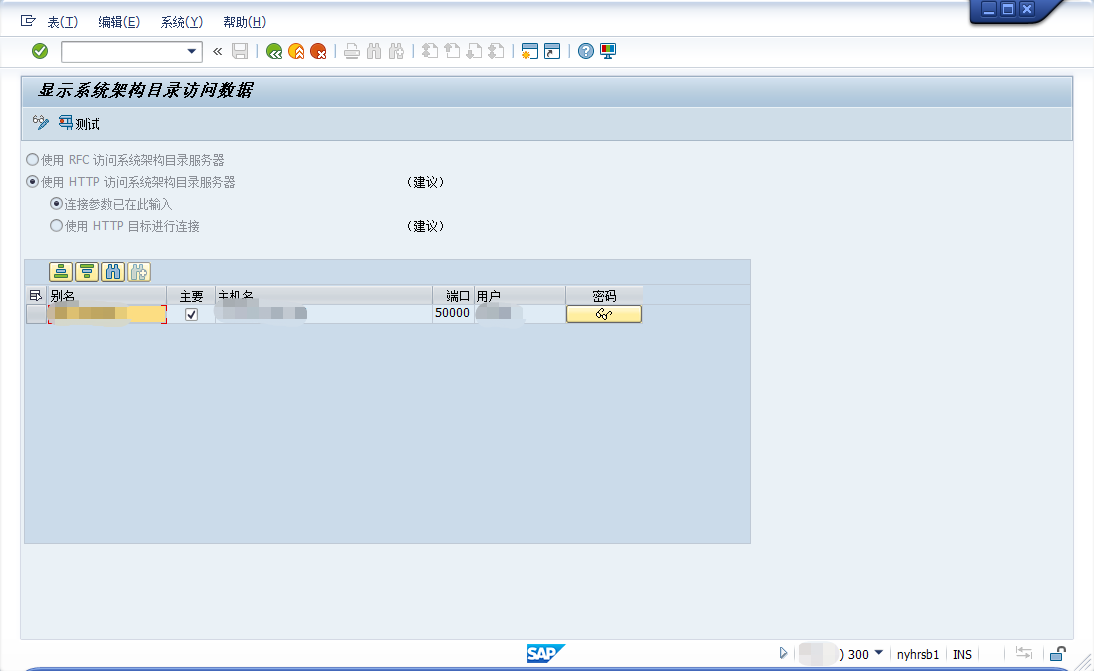
Task: Open the Customize Local Layout monitor icon
Action: pyautogui.click(x=608, y=51)
